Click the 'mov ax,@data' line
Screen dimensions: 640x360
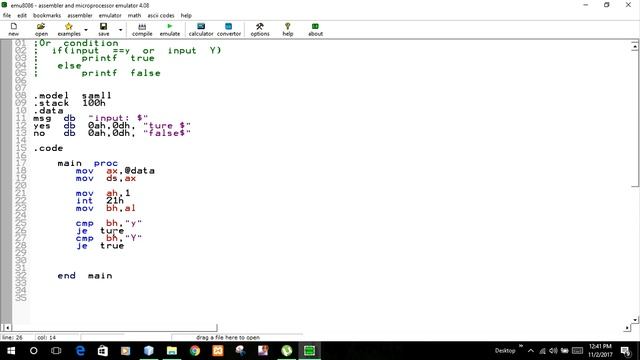pyautogui.click(x=115, y=171)
